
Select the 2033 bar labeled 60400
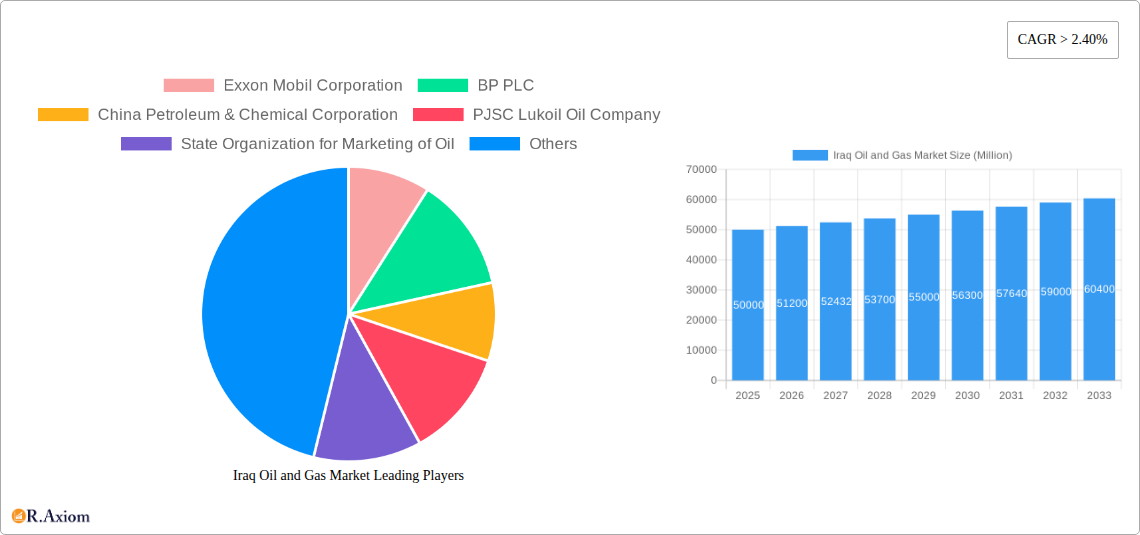(x=1099, y=289)
